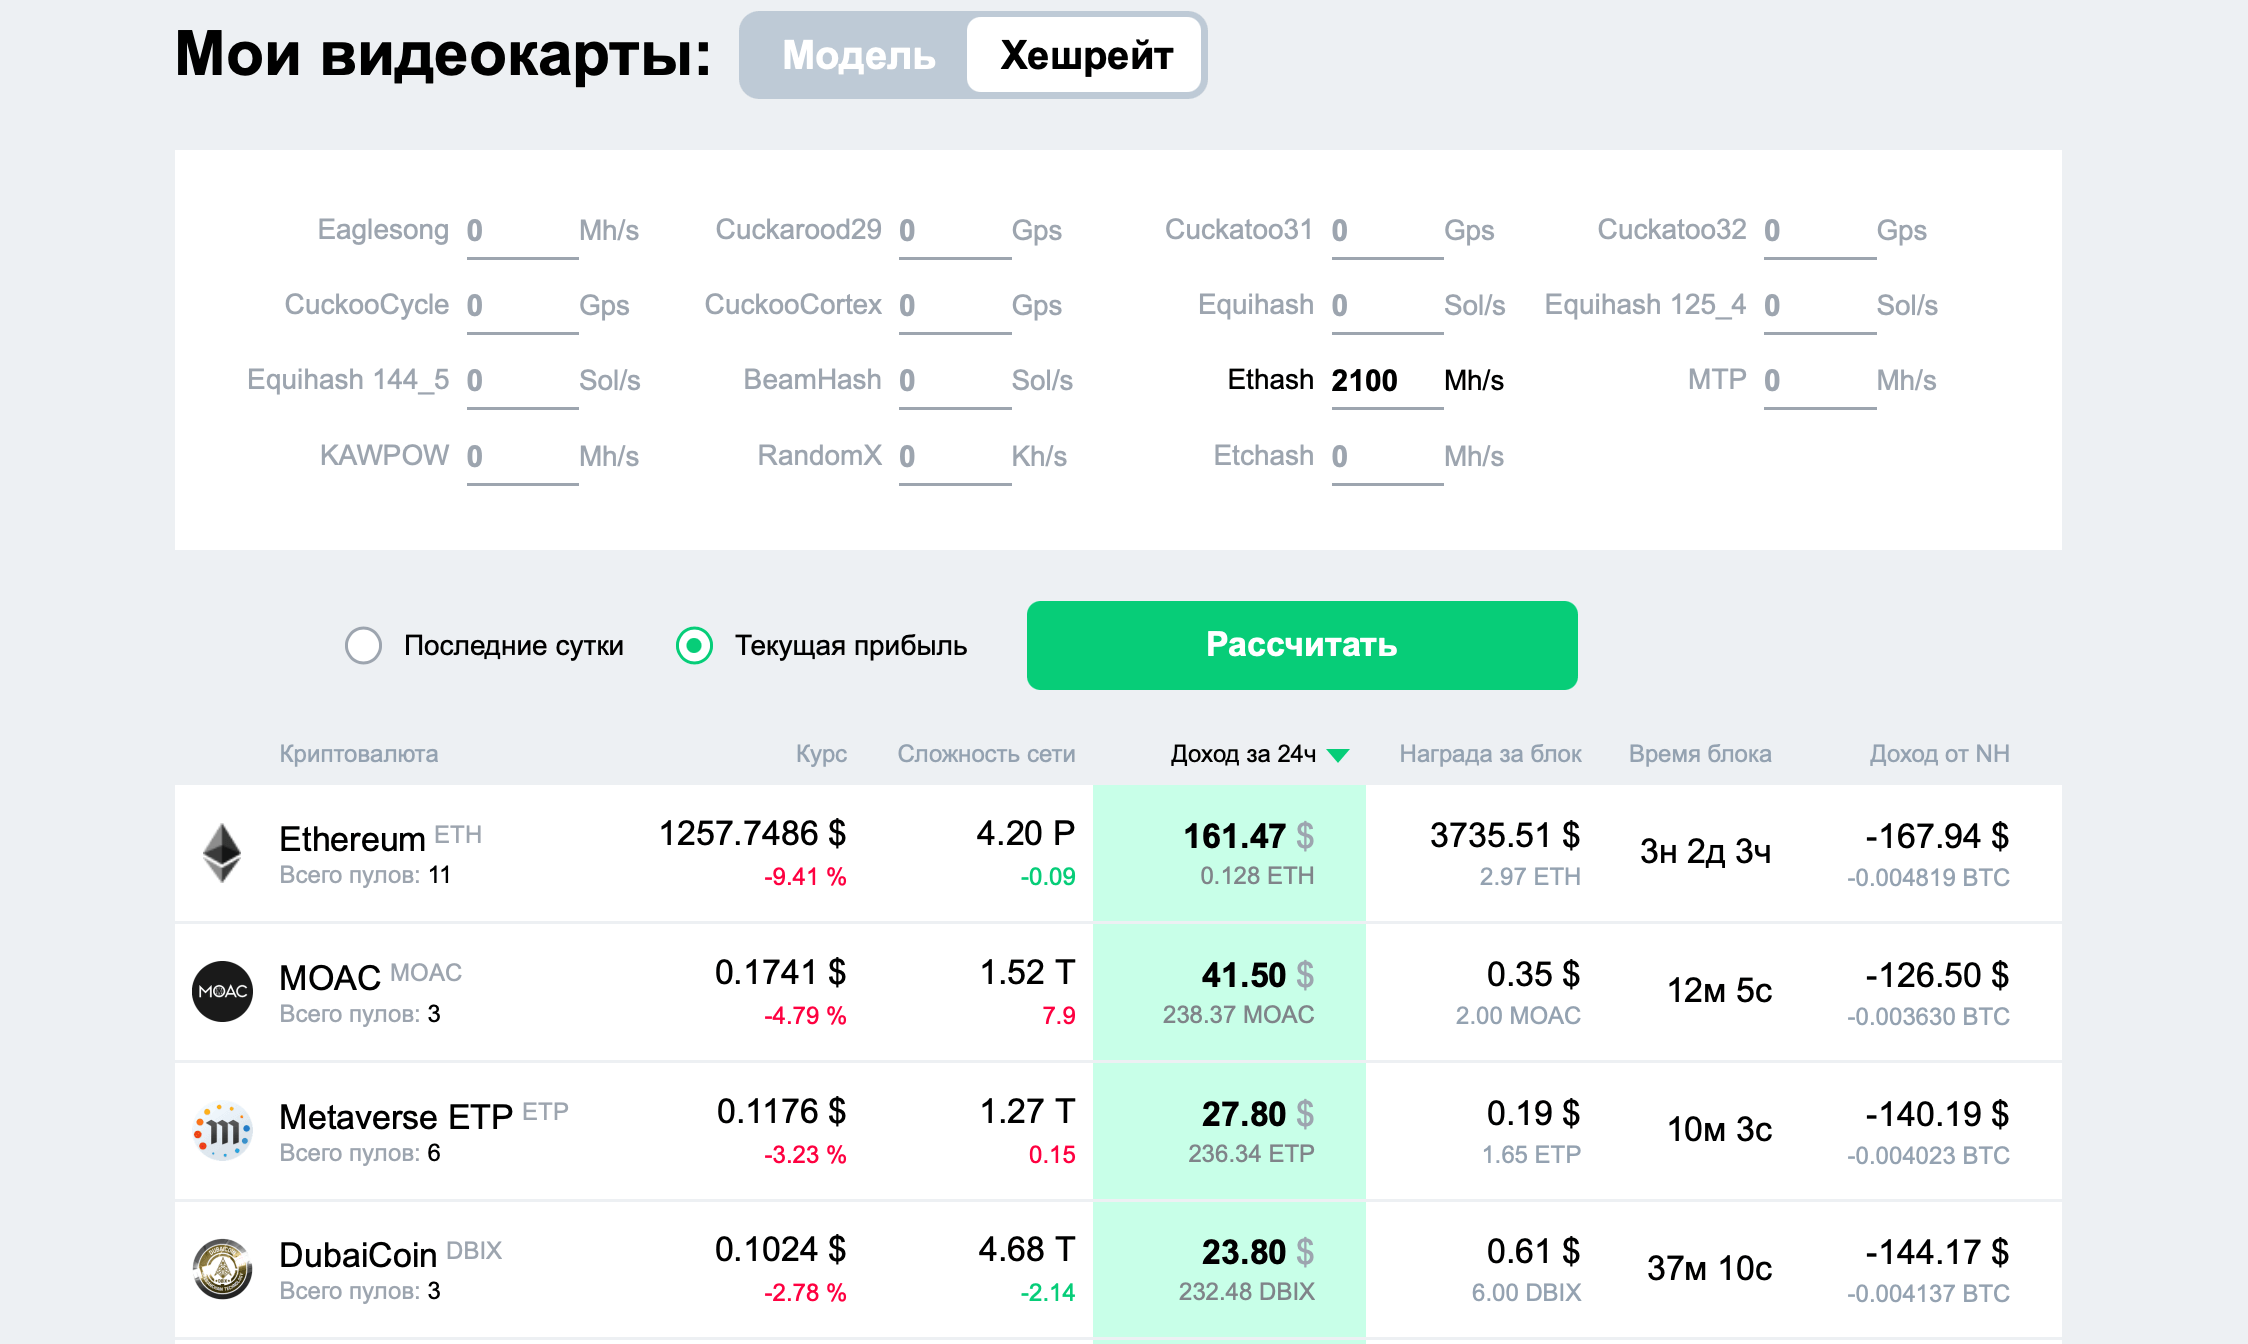2248x1344 pixels.
Task: Switch to the Модель tab
Action: (858, 55)
